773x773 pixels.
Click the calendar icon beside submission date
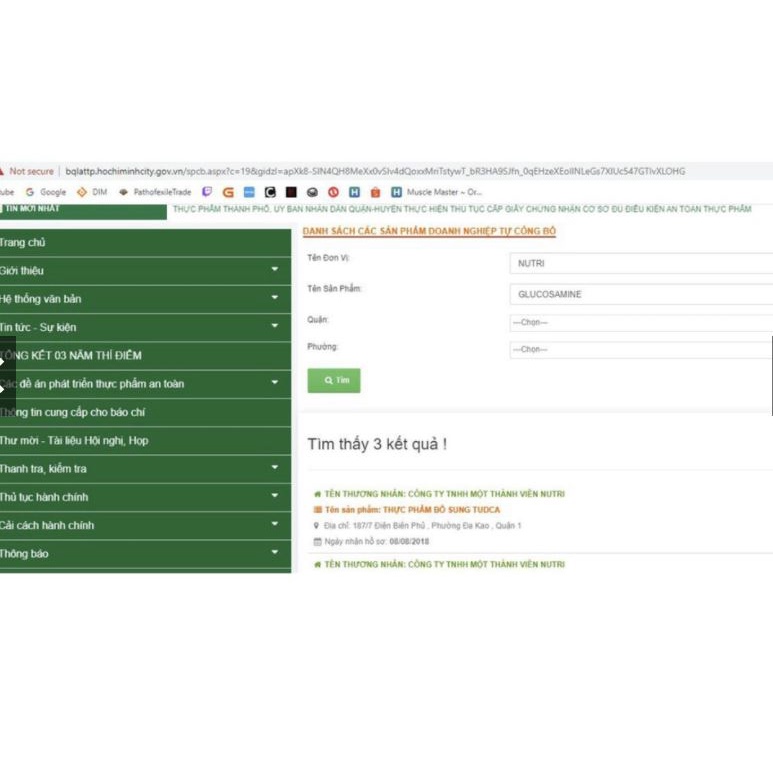317,542
